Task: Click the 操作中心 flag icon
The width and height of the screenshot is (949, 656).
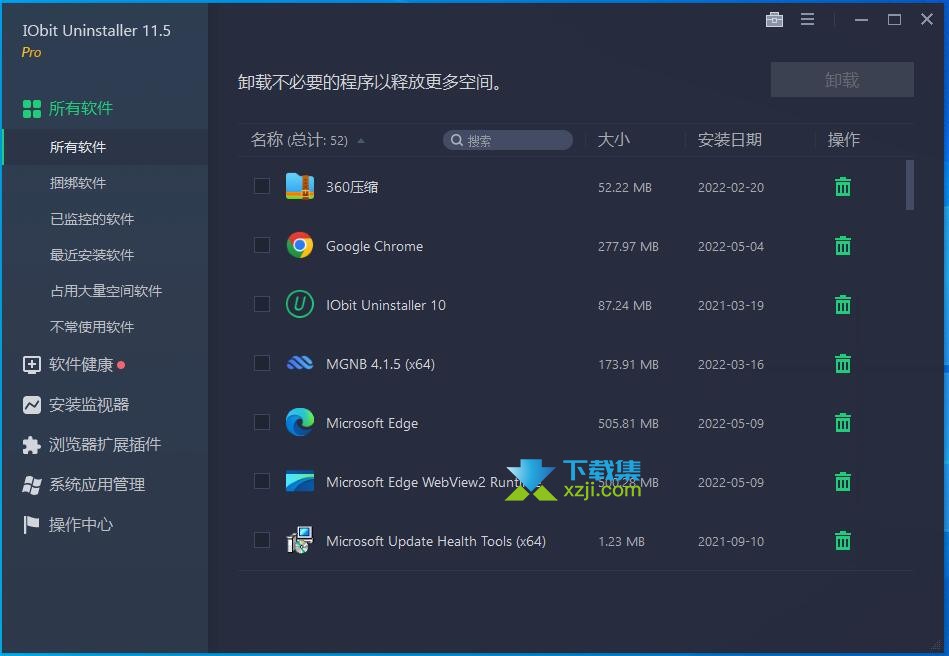Action: pyautogui.click(x=31, y=525)
